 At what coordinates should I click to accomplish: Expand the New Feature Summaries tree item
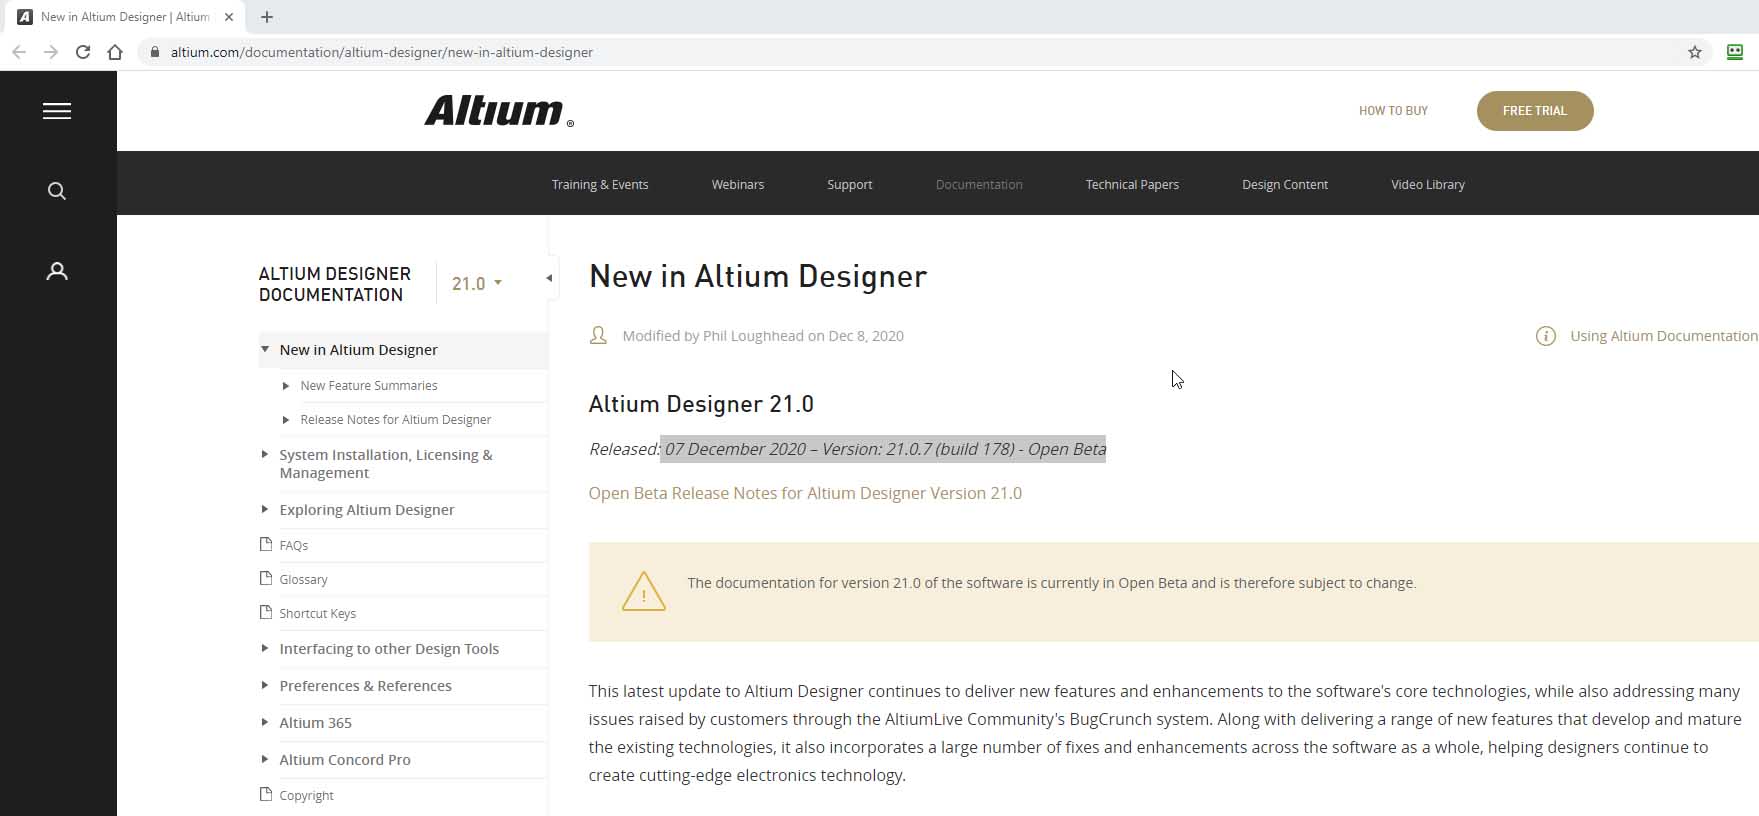(x=286, y=386)
